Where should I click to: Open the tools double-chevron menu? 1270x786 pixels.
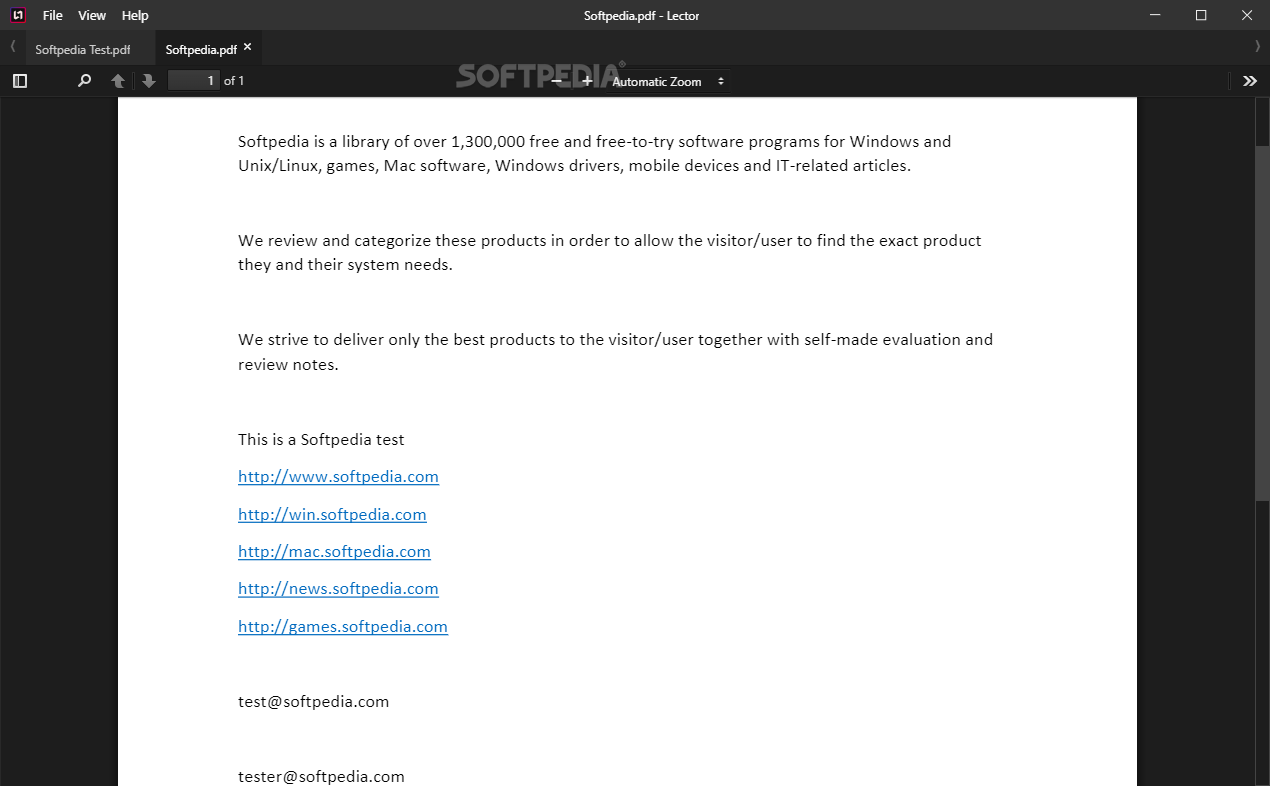[x=1250, y=81]
